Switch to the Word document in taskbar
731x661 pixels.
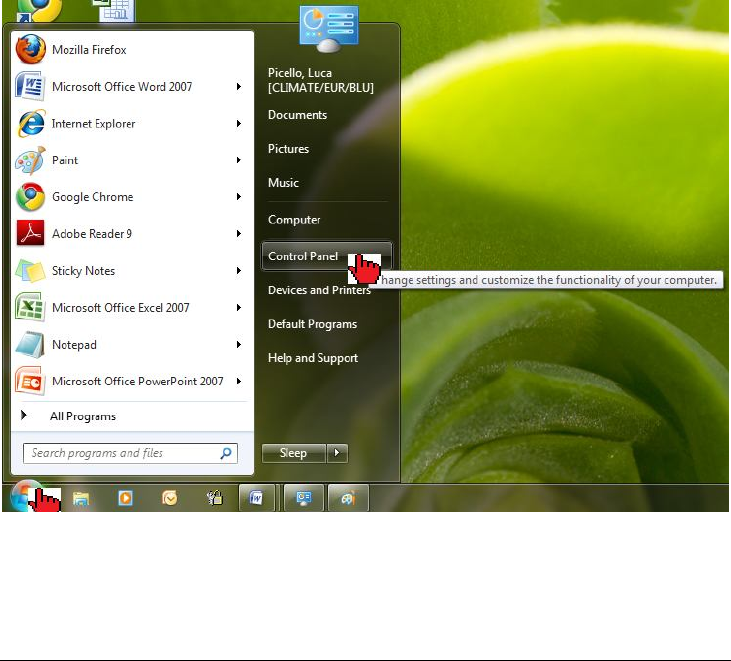tap(256, 498)
